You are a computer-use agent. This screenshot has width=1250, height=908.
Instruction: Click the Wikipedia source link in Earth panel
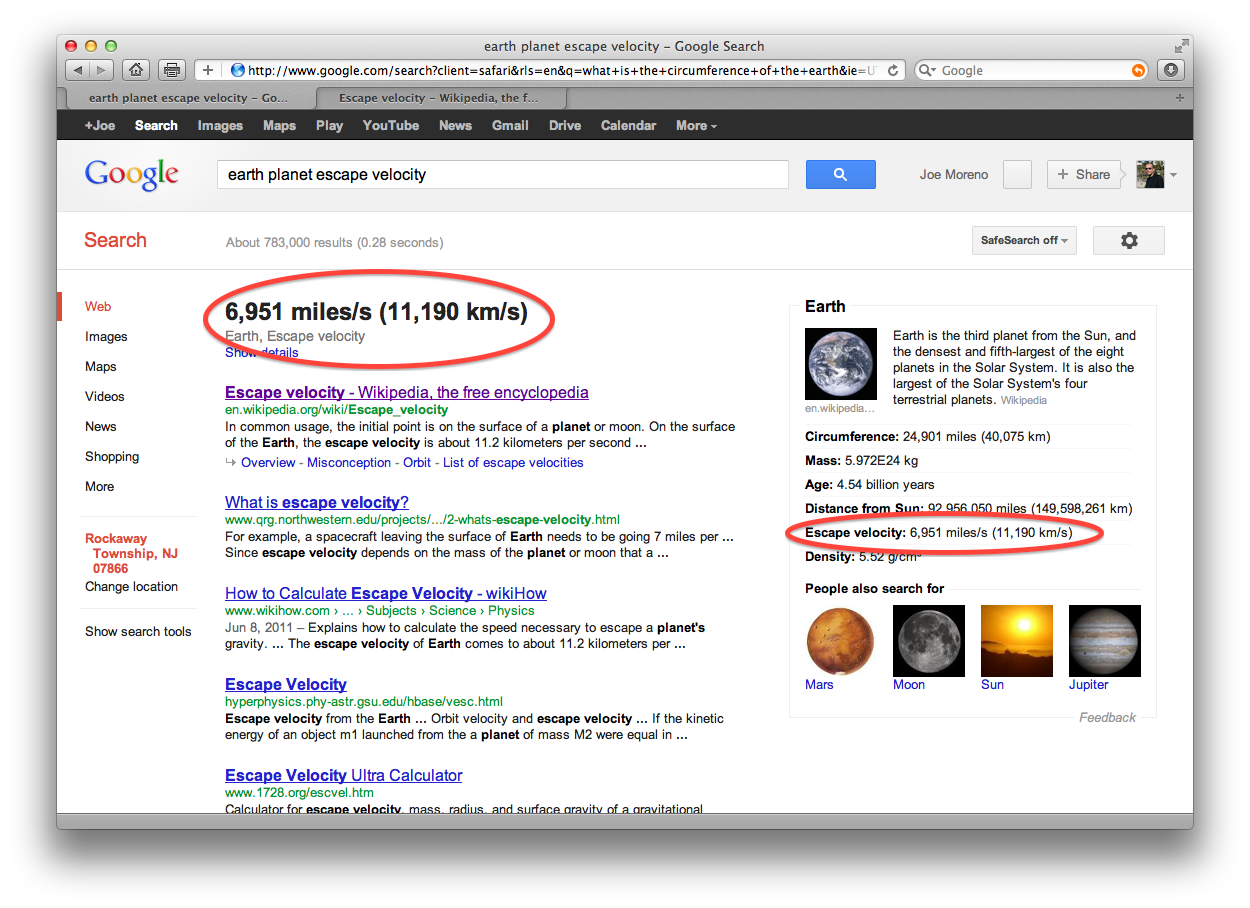tap(1024, 400)
